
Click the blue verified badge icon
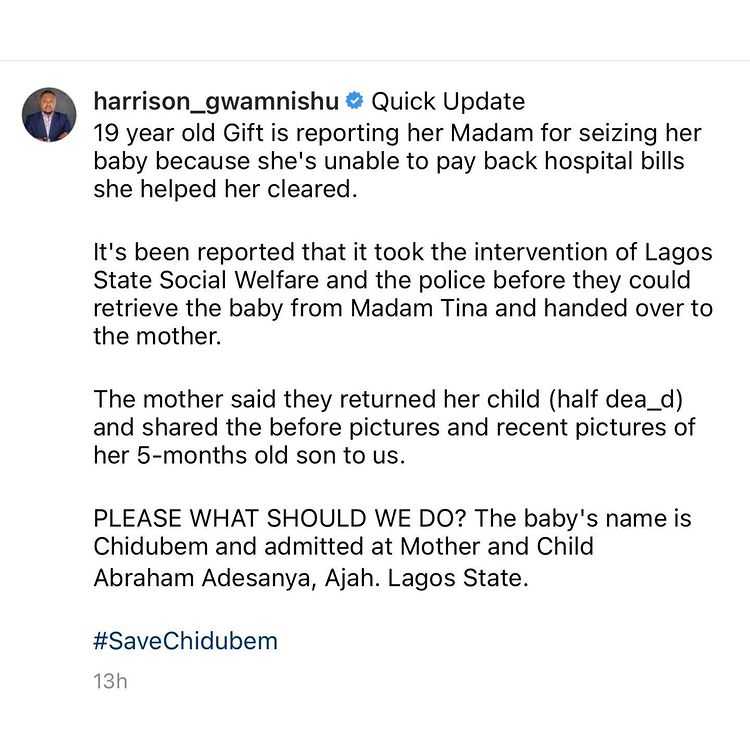pos(355,101)
